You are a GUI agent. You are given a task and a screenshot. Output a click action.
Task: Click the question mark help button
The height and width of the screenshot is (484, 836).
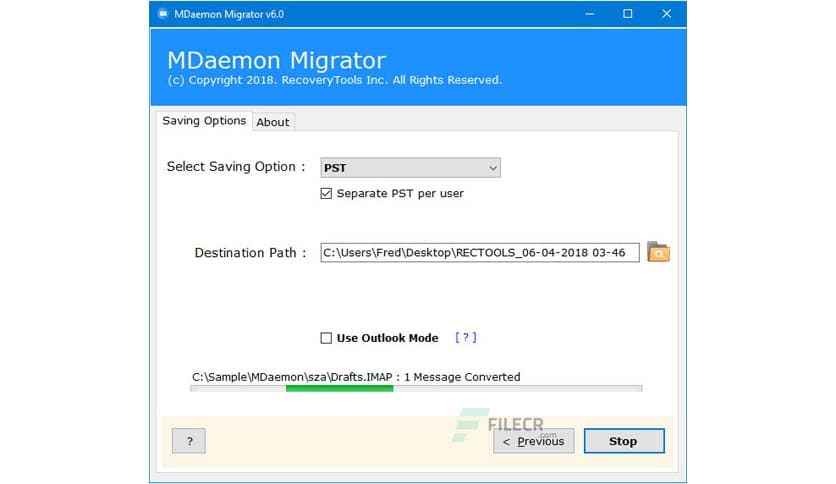click(189, 441)
